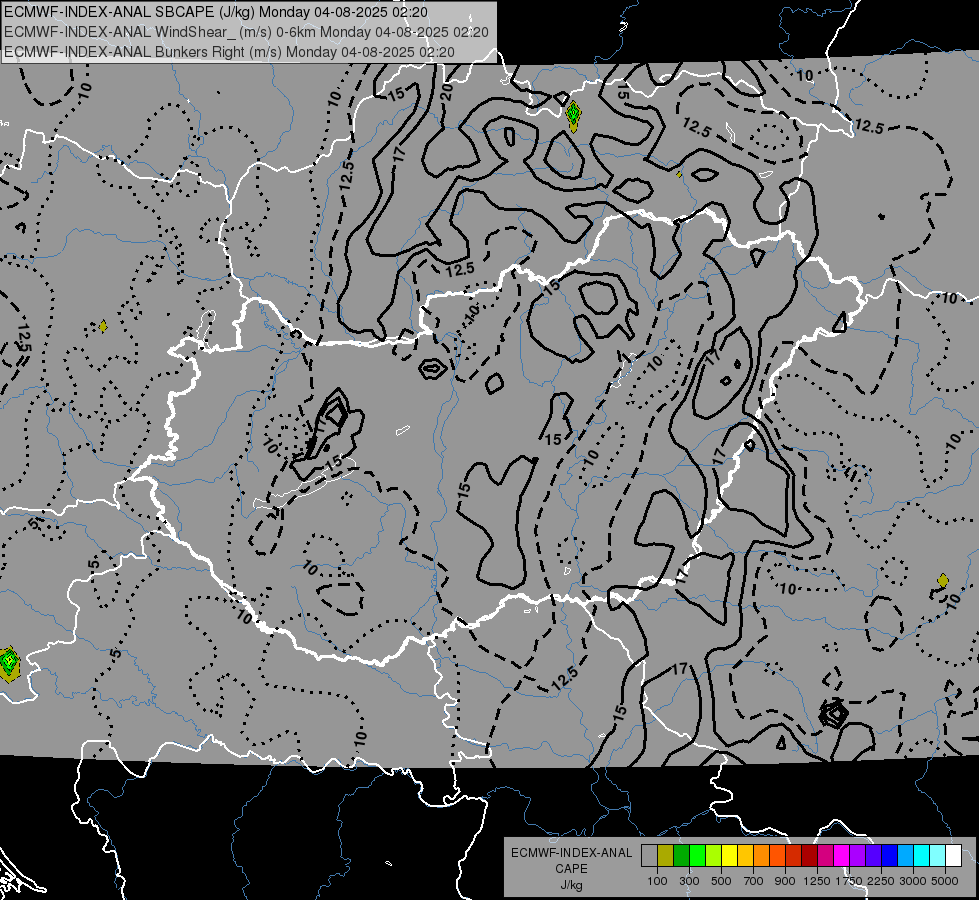Click the 700 value under the color bar
This screenshot has height=900, width=979.
coord(754,881)
